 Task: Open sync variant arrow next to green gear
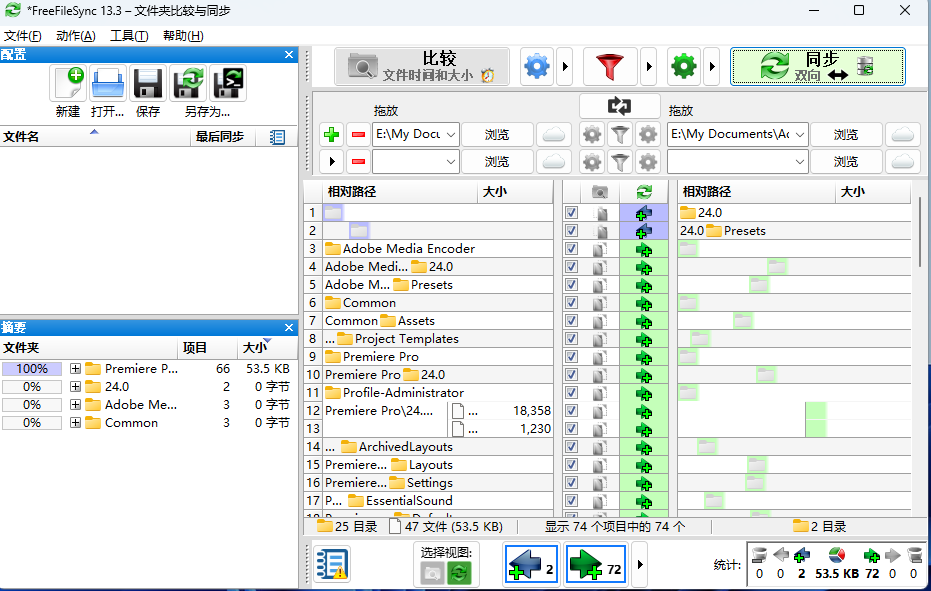tap(711, 67)
